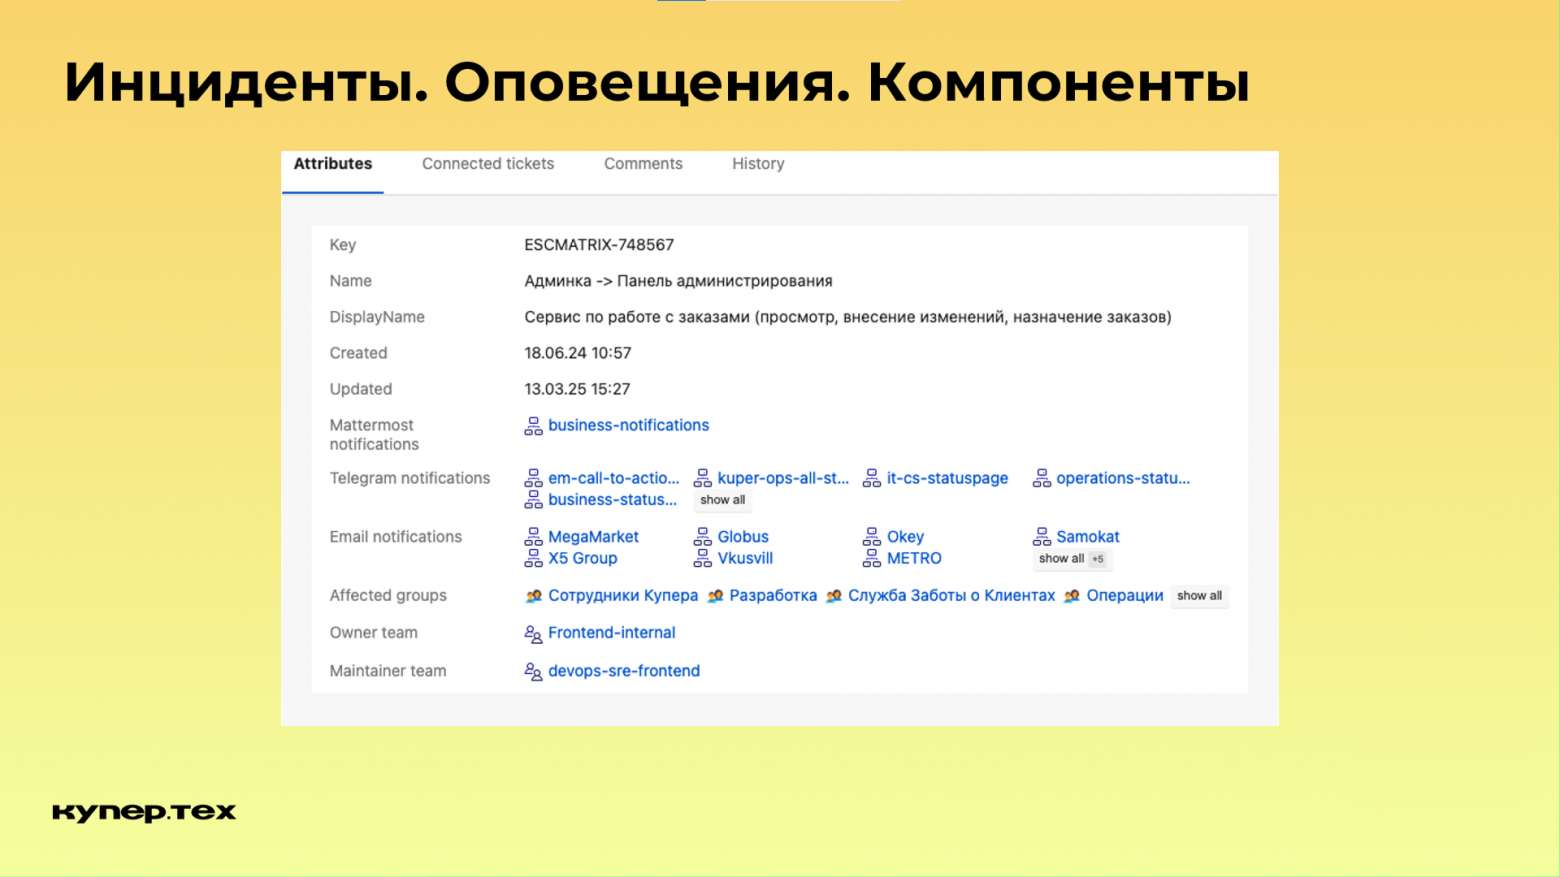Click the team icon next to Frontend-internal
The image size is (1560, 877).
coord(533,633)
